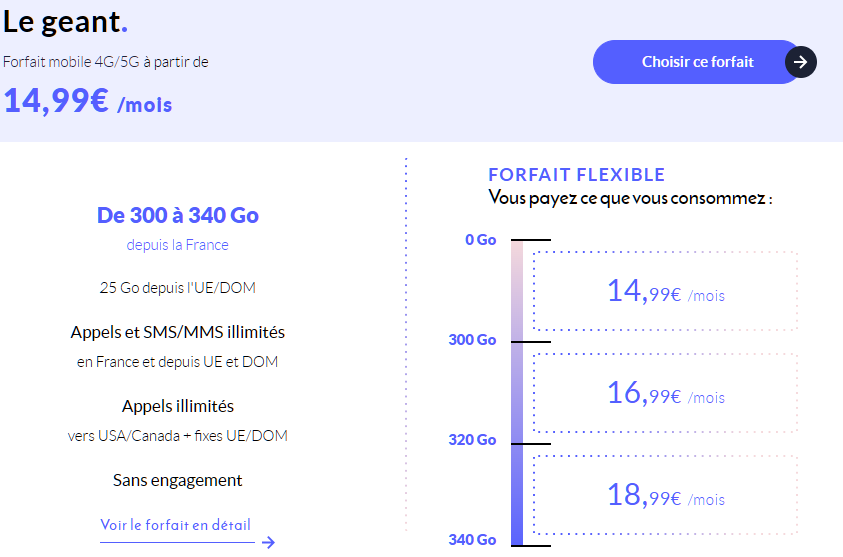Open the Voir le forfait en détail link
843x557 pixels.
[x=176, y=525]
